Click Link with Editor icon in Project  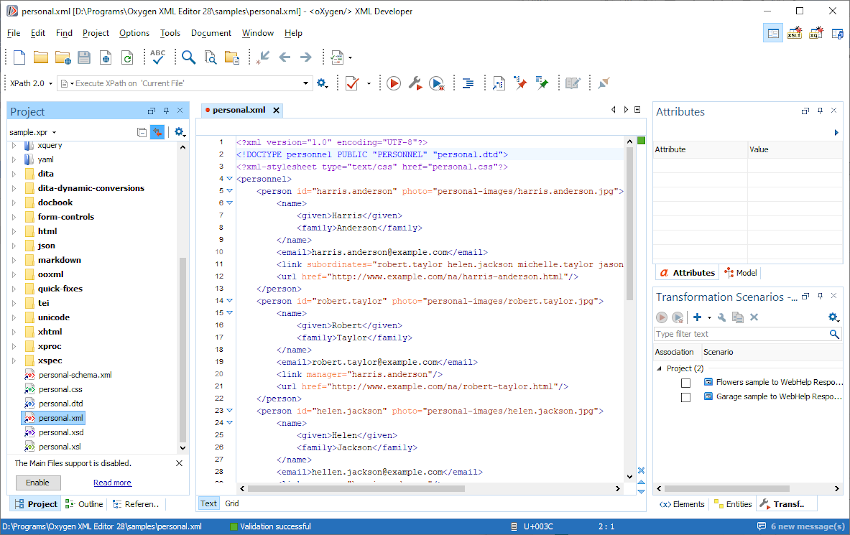point(158,132)
